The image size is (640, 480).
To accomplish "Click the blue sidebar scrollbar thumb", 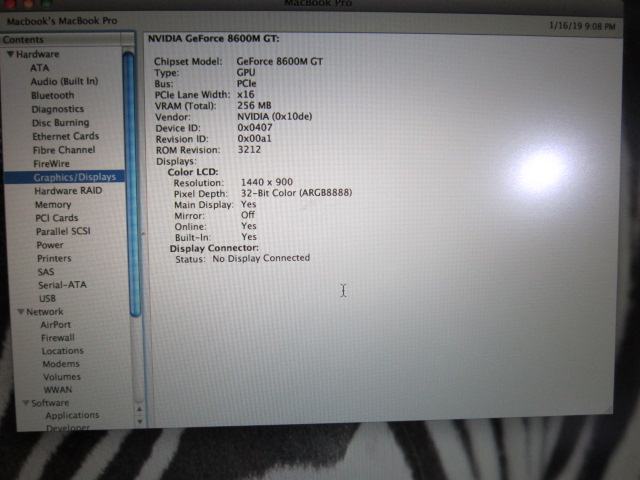I will tap(131, 184).
